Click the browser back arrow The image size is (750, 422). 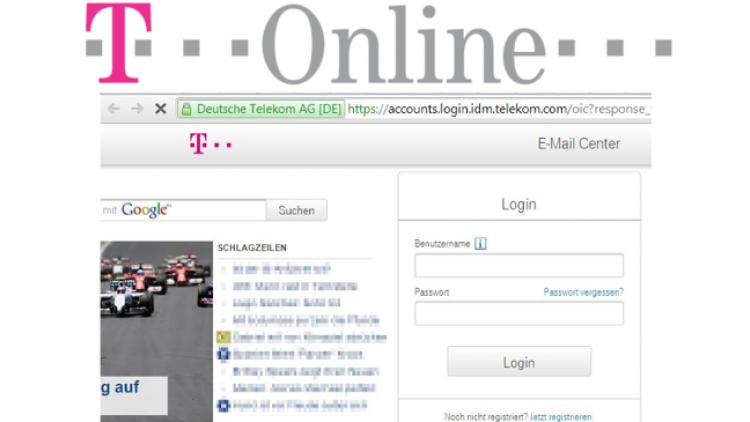113,109
